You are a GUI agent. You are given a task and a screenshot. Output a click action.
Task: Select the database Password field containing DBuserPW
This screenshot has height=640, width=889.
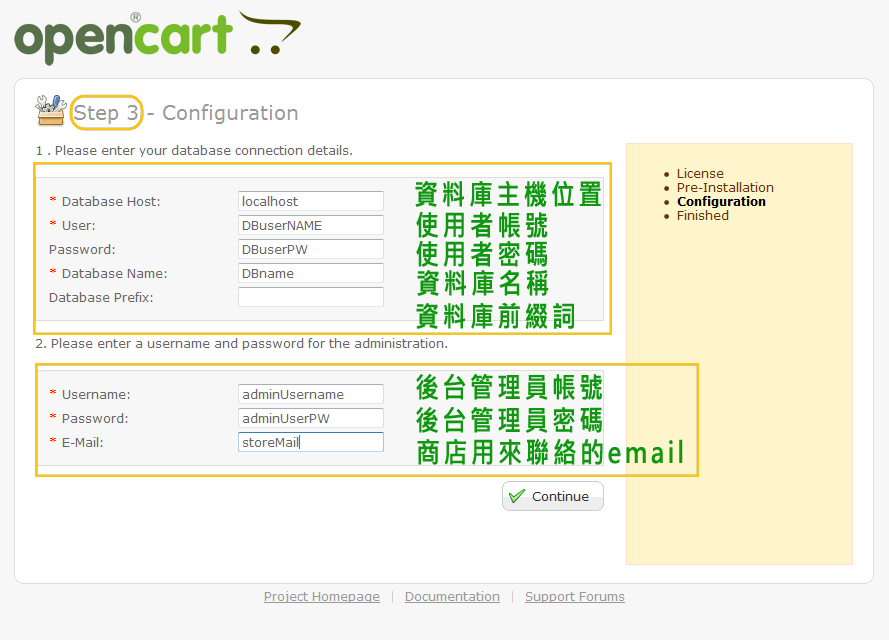[x=311, y=249]
